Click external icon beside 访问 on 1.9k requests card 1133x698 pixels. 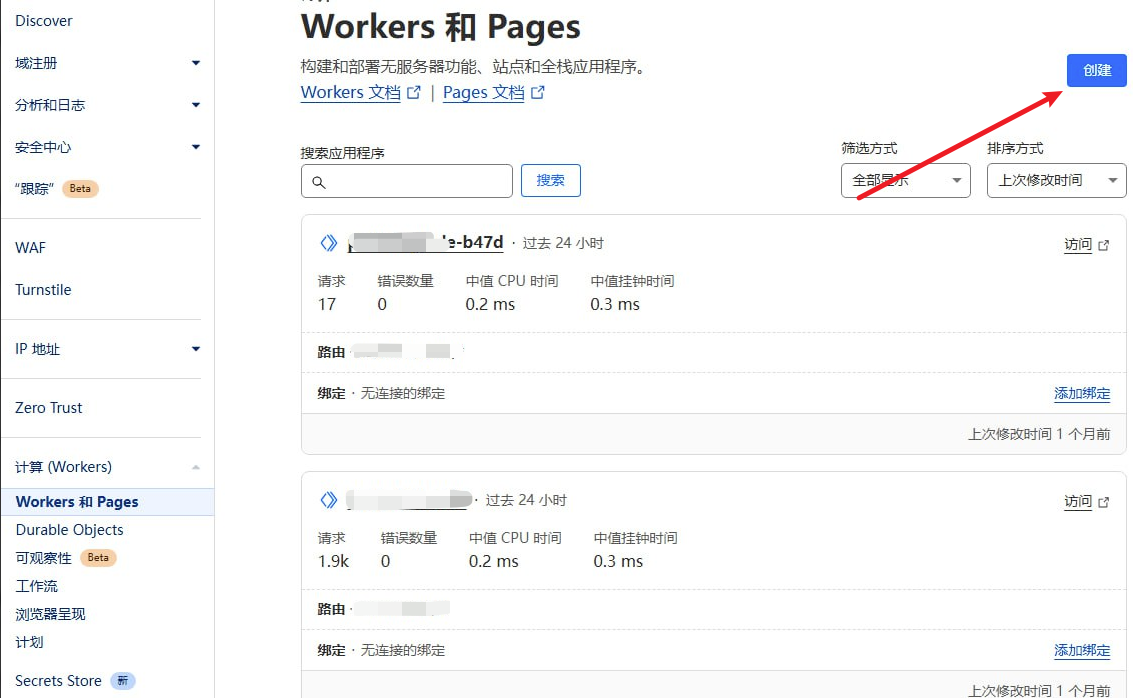[x=1103, y=502]
